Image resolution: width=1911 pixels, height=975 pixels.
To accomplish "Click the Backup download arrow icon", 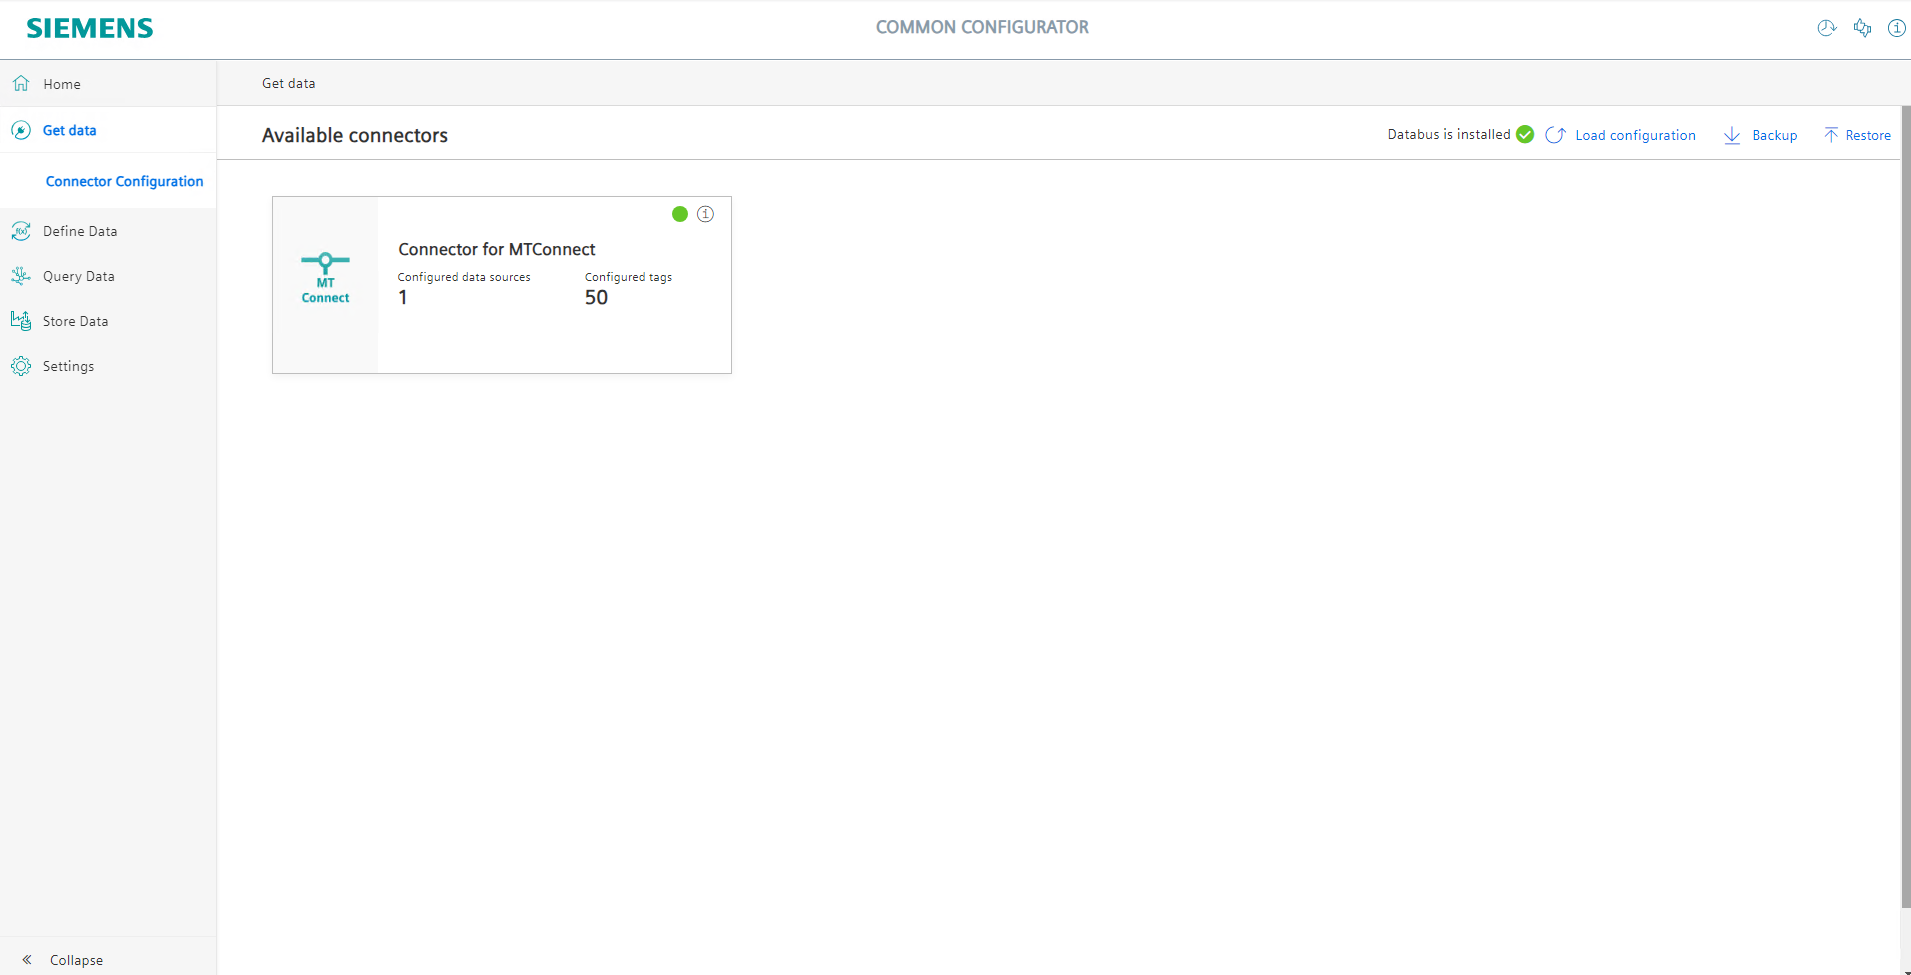I will point(1732,135).
